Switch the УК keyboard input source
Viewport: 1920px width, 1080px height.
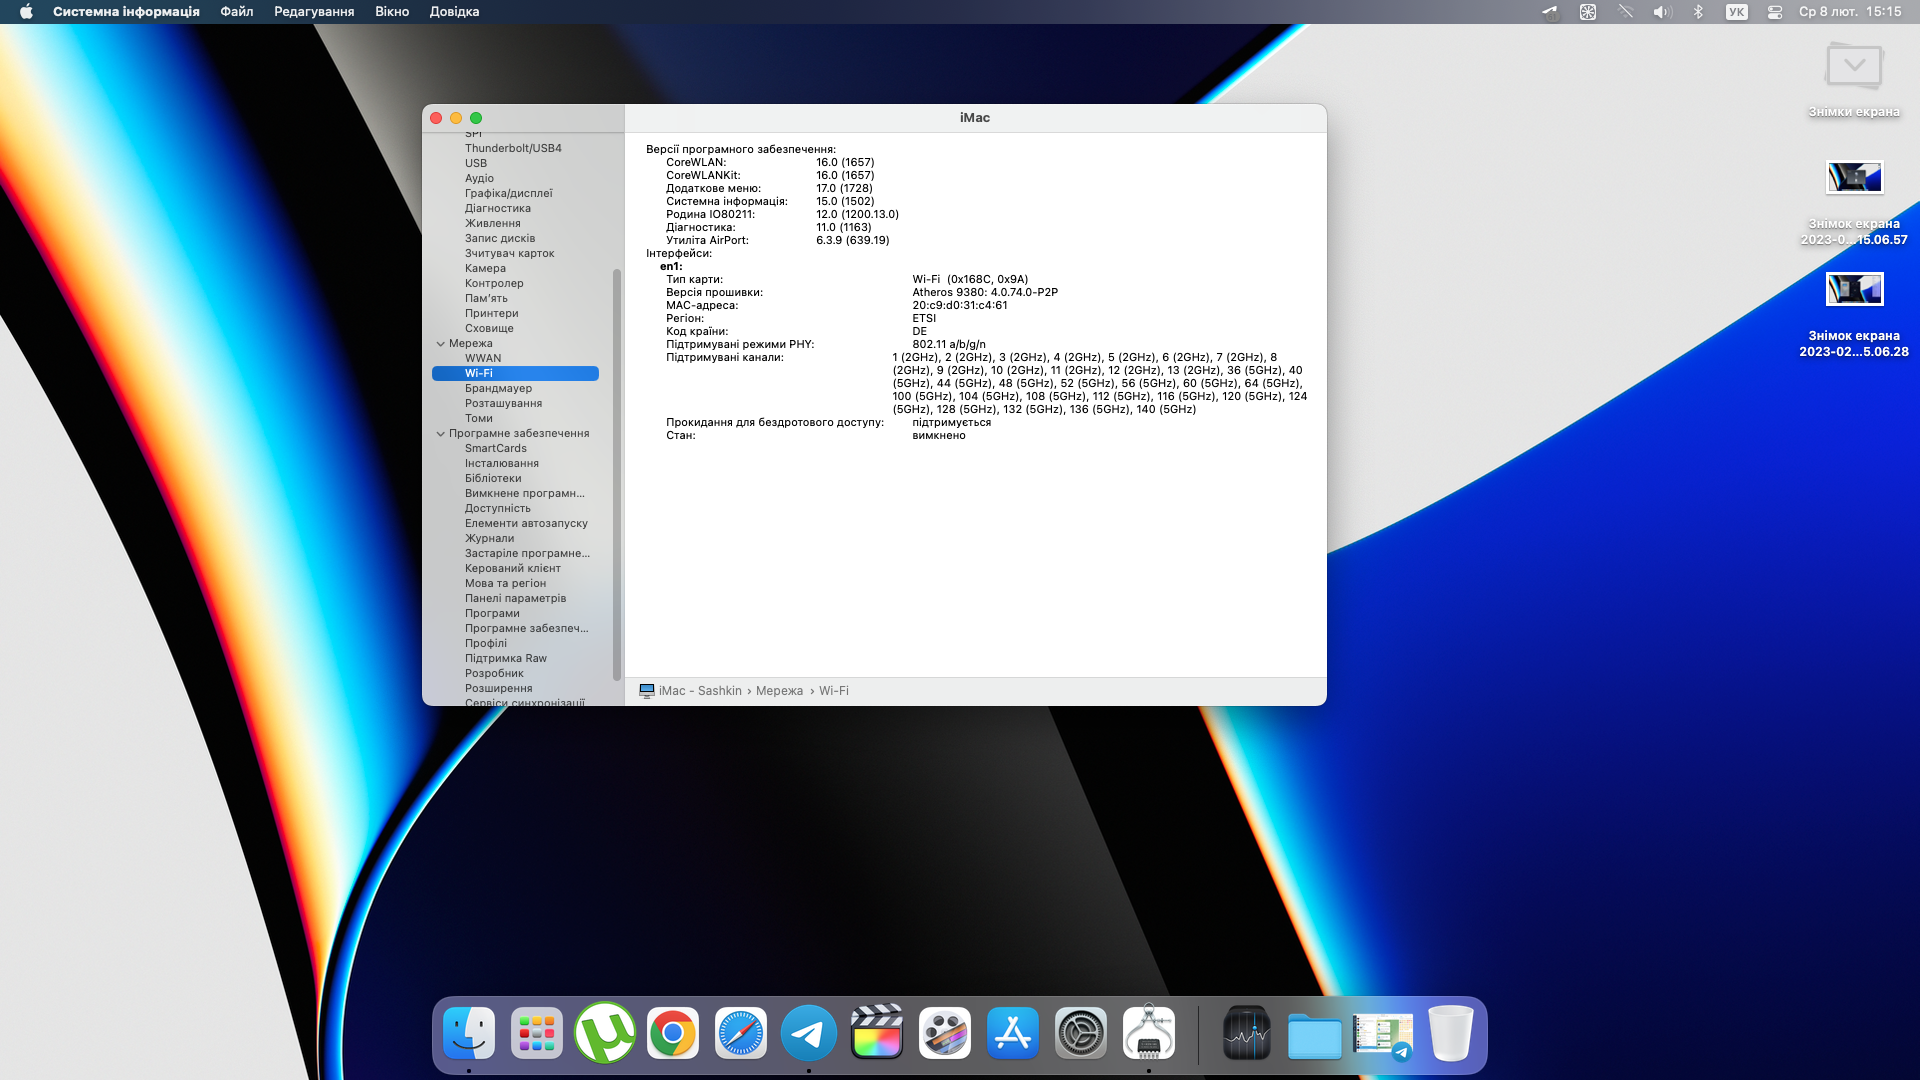point(1737,12)
